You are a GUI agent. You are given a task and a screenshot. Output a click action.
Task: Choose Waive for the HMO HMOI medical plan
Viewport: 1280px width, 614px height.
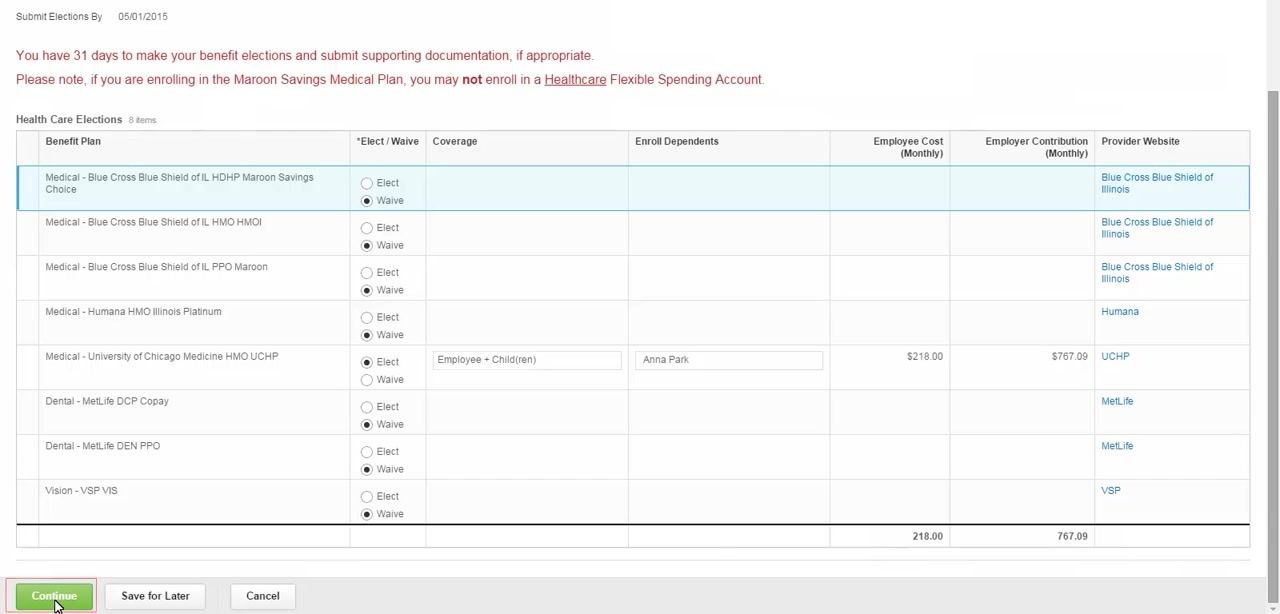click(x=367, y=246)
